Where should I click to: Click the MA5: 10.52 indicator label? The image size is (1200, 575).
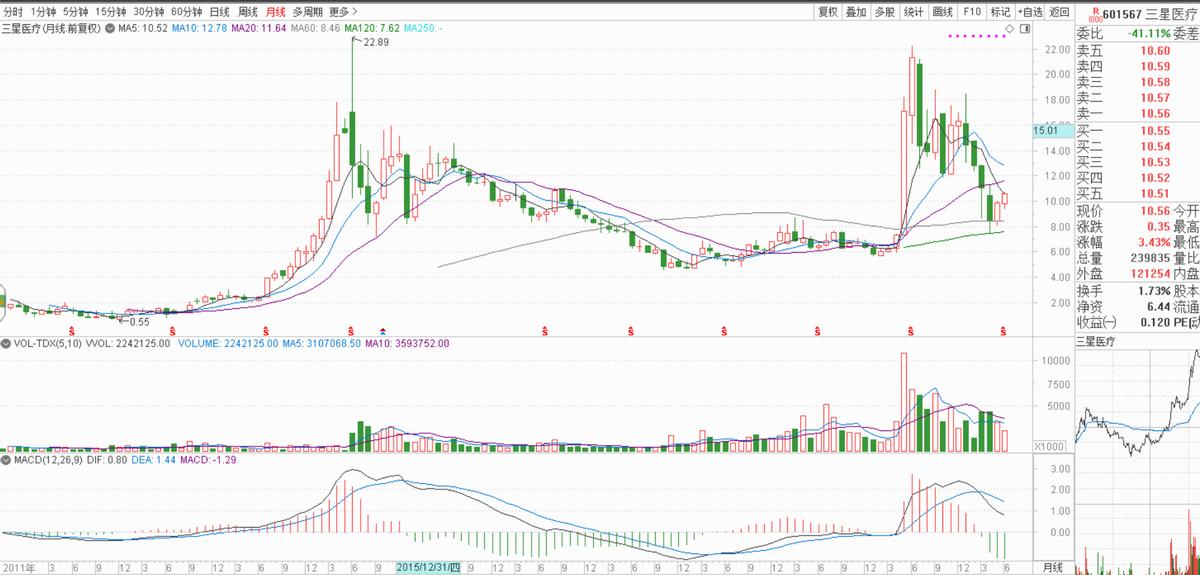point(143,29)
